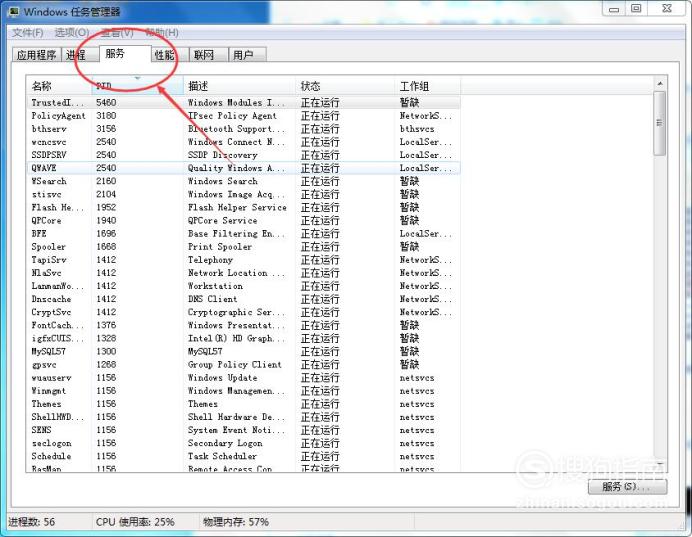Sort by the 状态 column header

tap(345, 86)
